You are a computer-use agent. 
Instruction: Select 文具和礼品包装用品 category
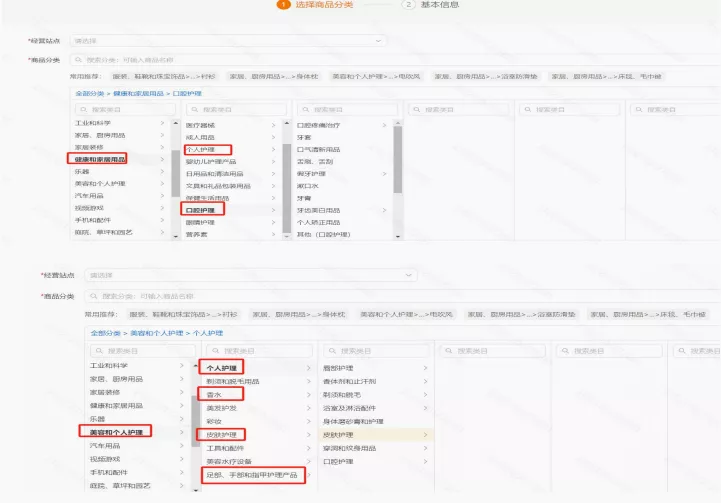point(218,186)
